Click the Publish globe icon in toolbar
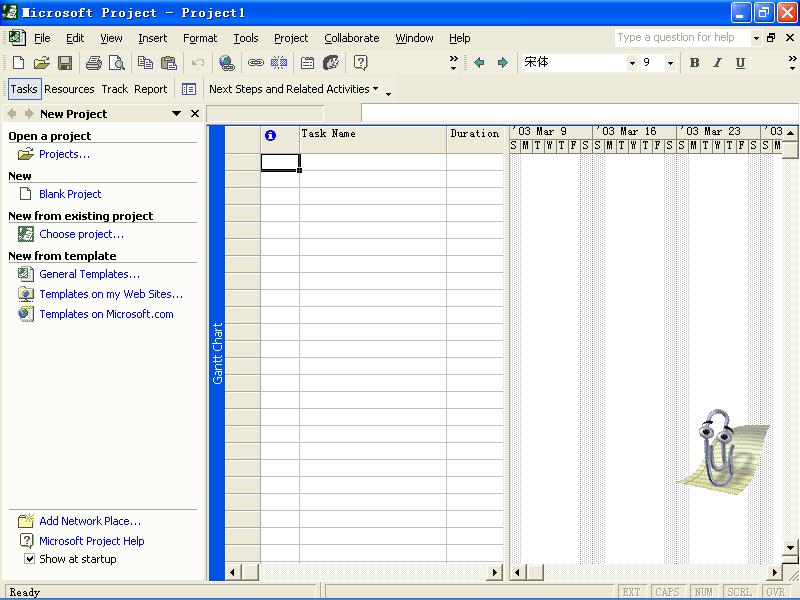The image size is (800, 600). 226,63
